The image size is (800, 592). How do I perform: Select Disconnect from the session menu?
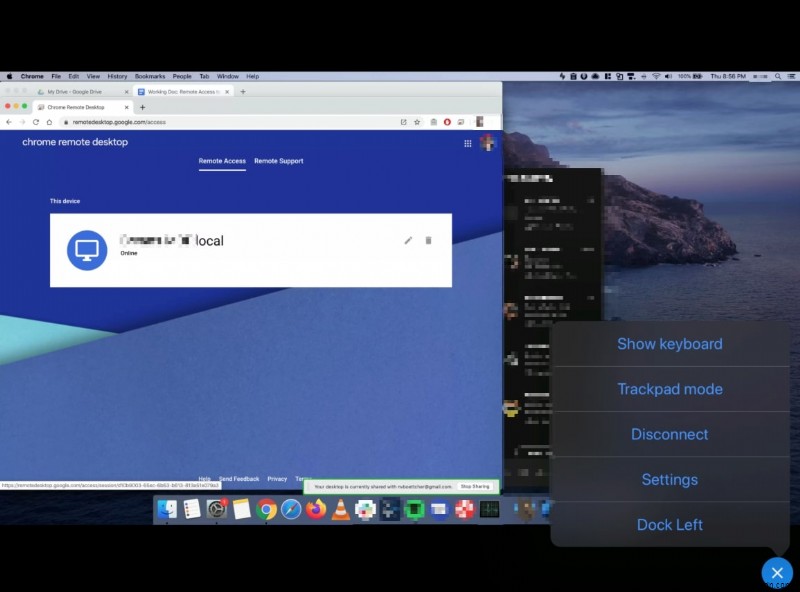pyautogui.click(x=669, y=434)
